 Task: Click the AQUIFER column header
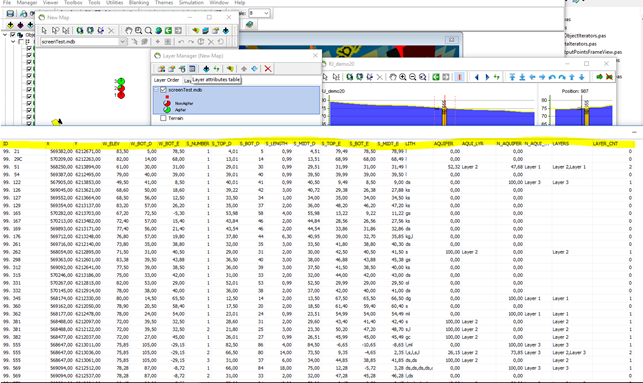[x=444, y=144]
